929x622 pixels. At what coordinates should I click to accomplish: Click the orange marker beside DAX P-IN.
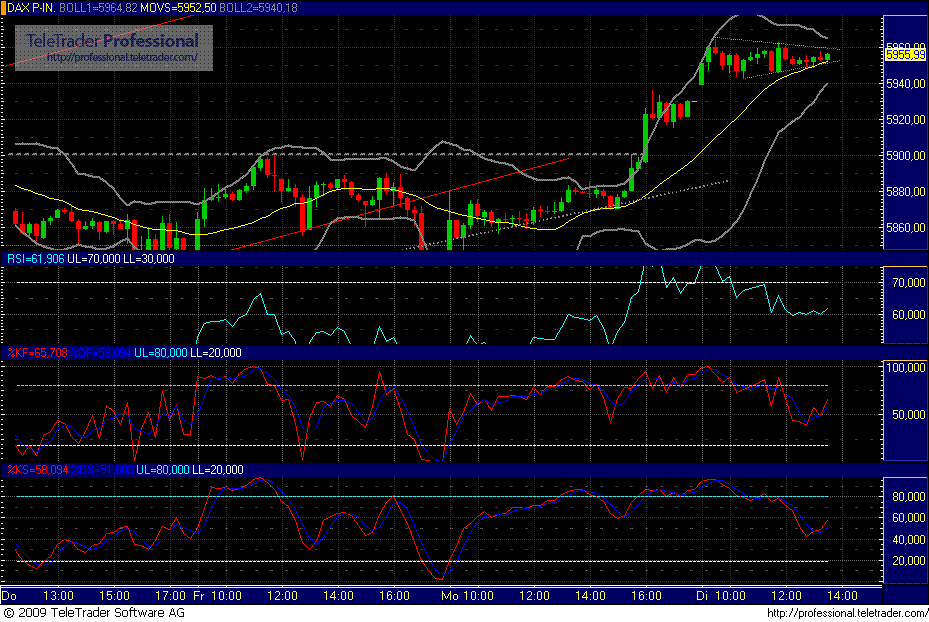(x=3, y=8)
